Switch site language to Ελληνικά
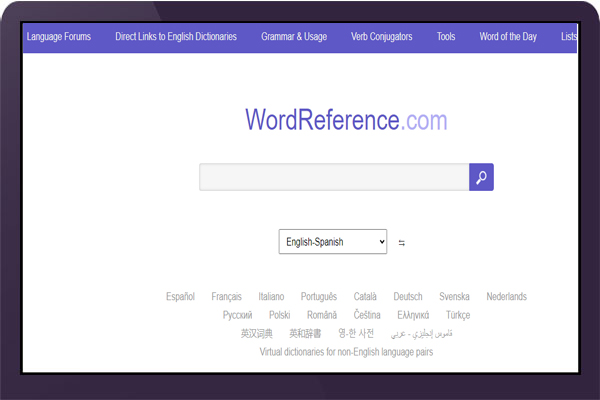Screen dimensions: 600x400 pos(413,315)
